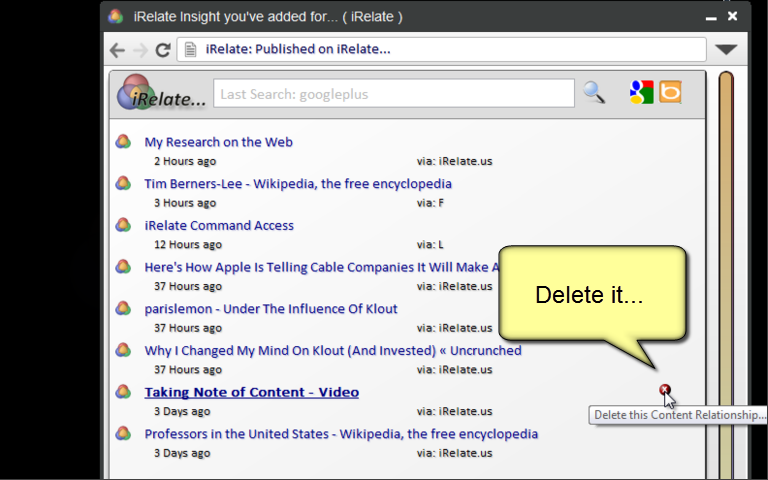Click the icon beside iRelate Command Access
The image size is (768, 480).
click(x=123, y=225)
